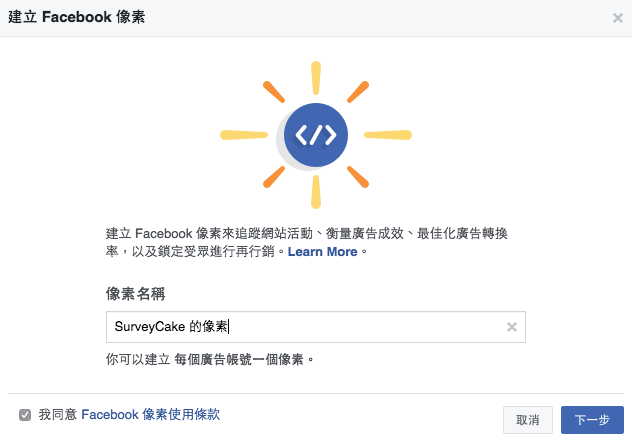Open the Facebook 像素使用條款 link
Viewport: 632px width, 446px height.
[150, 414]
